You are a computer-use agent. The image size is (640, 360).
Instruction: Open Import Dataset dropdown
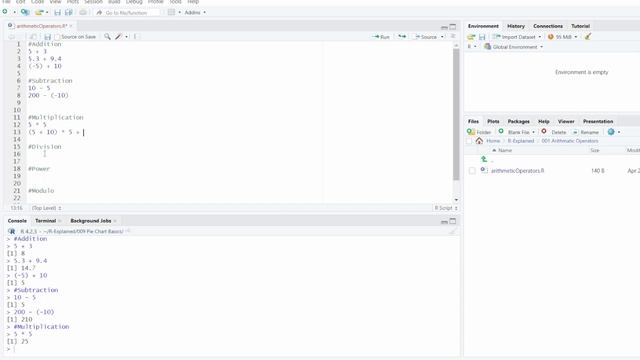[x=517, y=37]
